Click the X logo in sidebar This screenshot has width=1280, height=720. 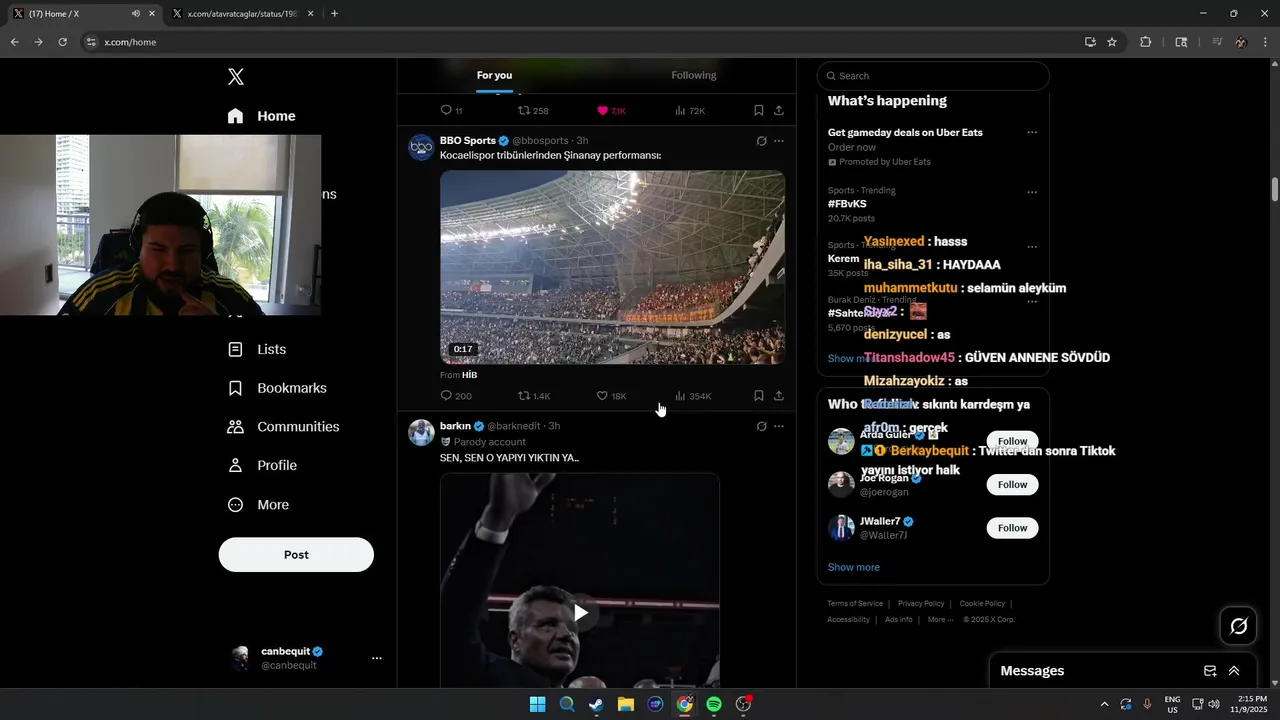(236, 77)
